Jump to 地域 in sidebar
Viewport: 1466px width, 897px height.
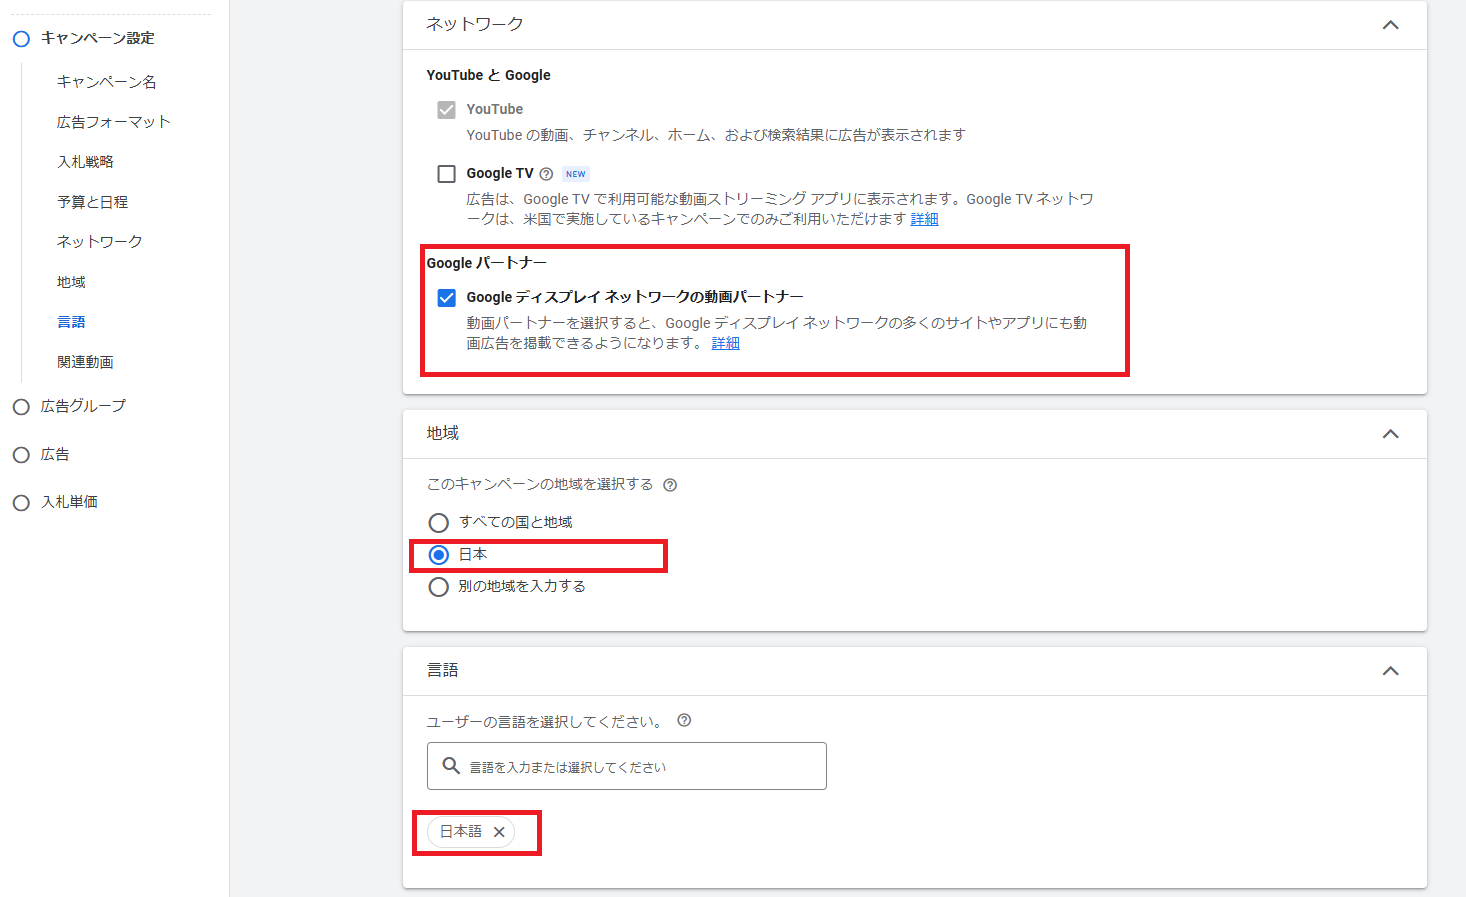pos(71,282)
